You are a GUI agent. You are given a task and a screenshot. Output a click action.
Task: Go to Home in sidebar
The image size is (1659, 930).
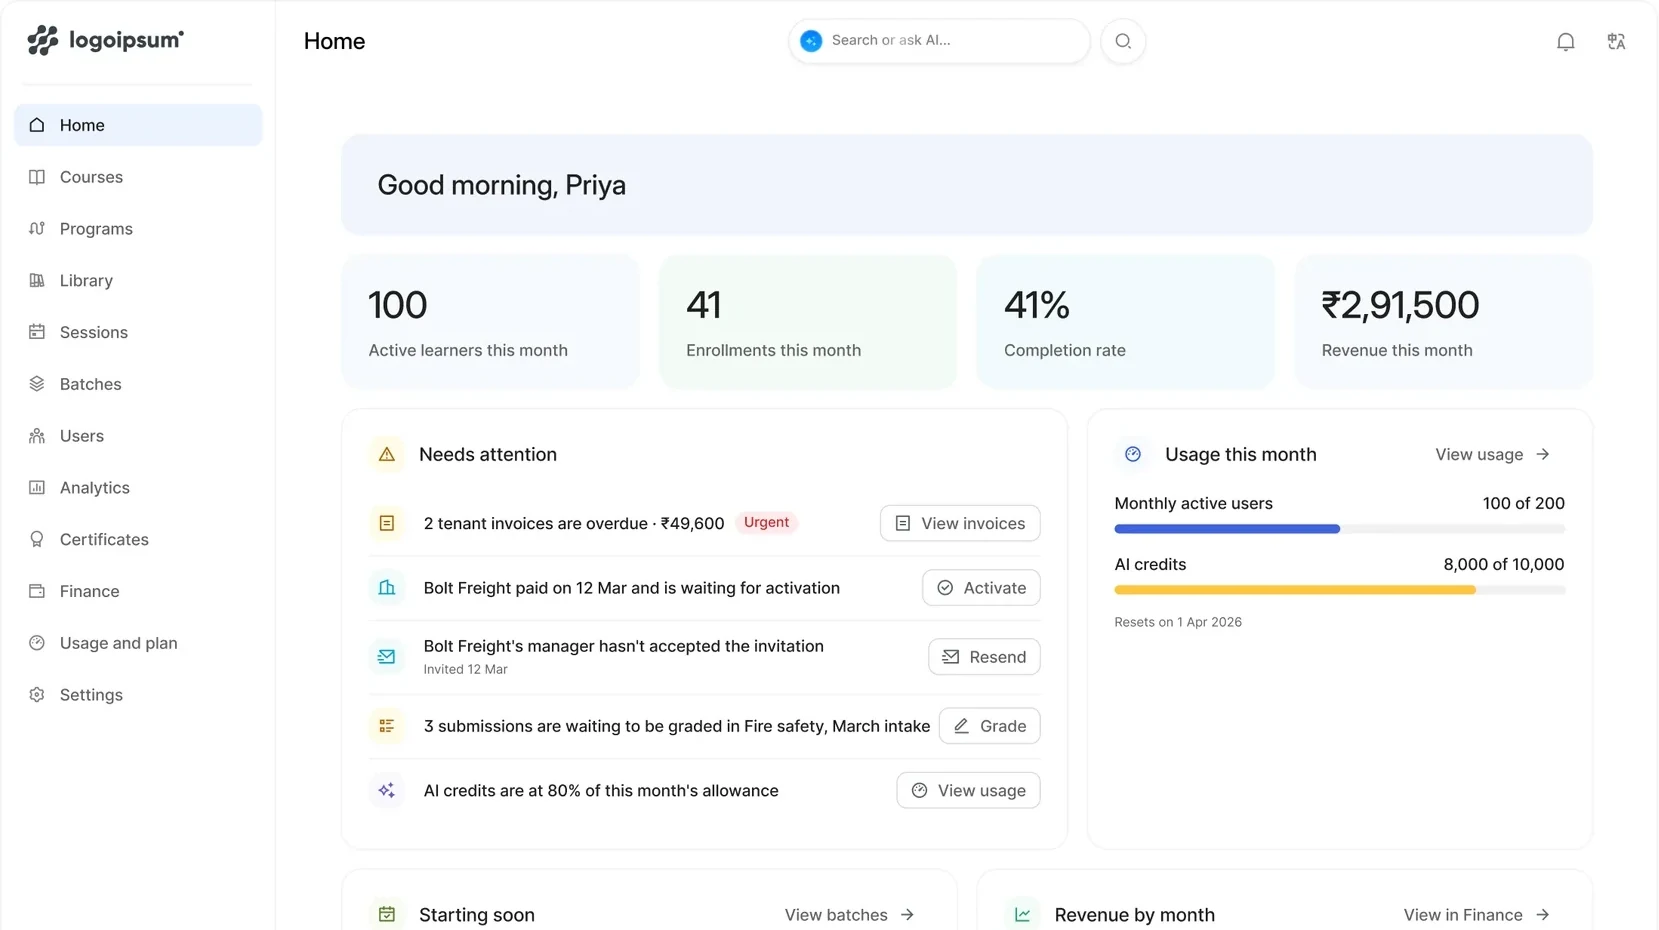[x=138, y=125]
